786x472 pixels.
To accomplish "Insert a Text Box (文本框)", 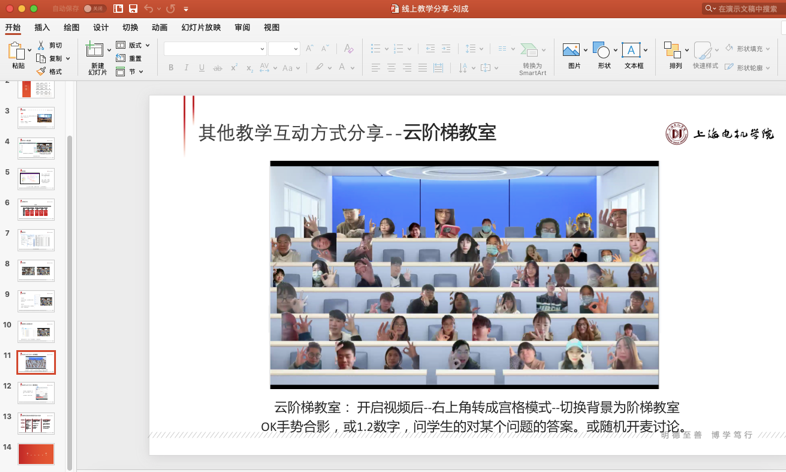I will pyautogui.click(x=632, y=51).
